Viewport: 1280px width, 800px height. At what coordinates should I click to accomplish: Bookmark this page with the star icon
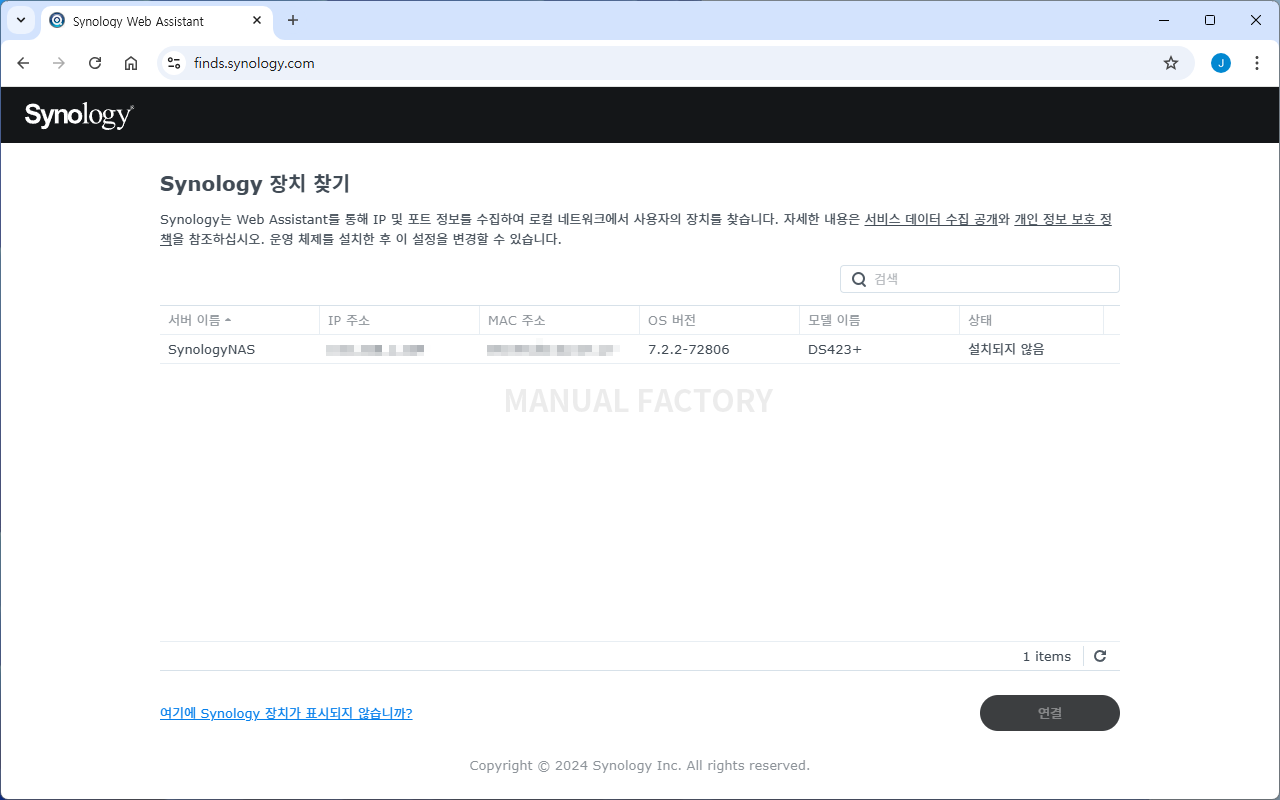1171,63
